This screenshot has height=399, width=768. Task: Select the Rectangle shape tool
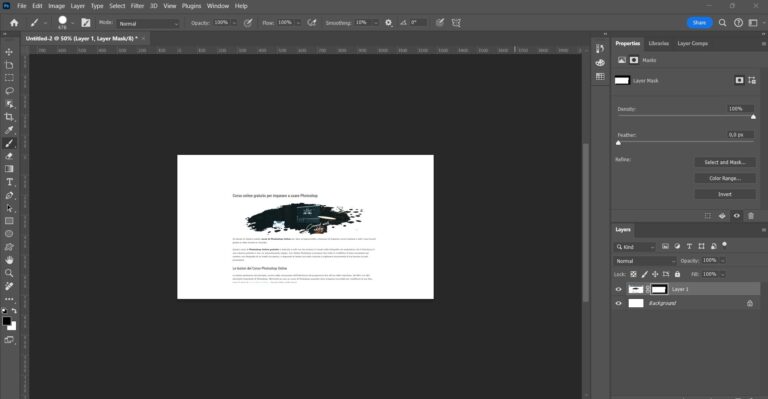click(x=9, y=221)
